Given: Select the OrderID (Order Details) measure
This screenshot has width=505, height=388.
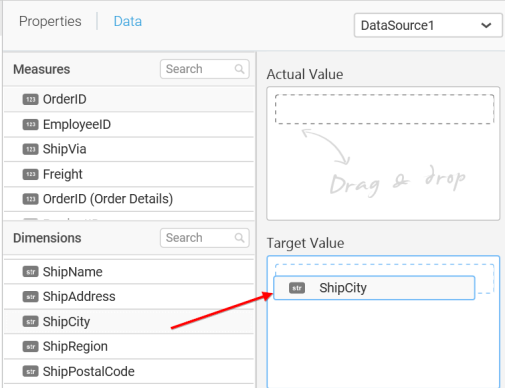Looking at the screenshot, I should (129, 199).
